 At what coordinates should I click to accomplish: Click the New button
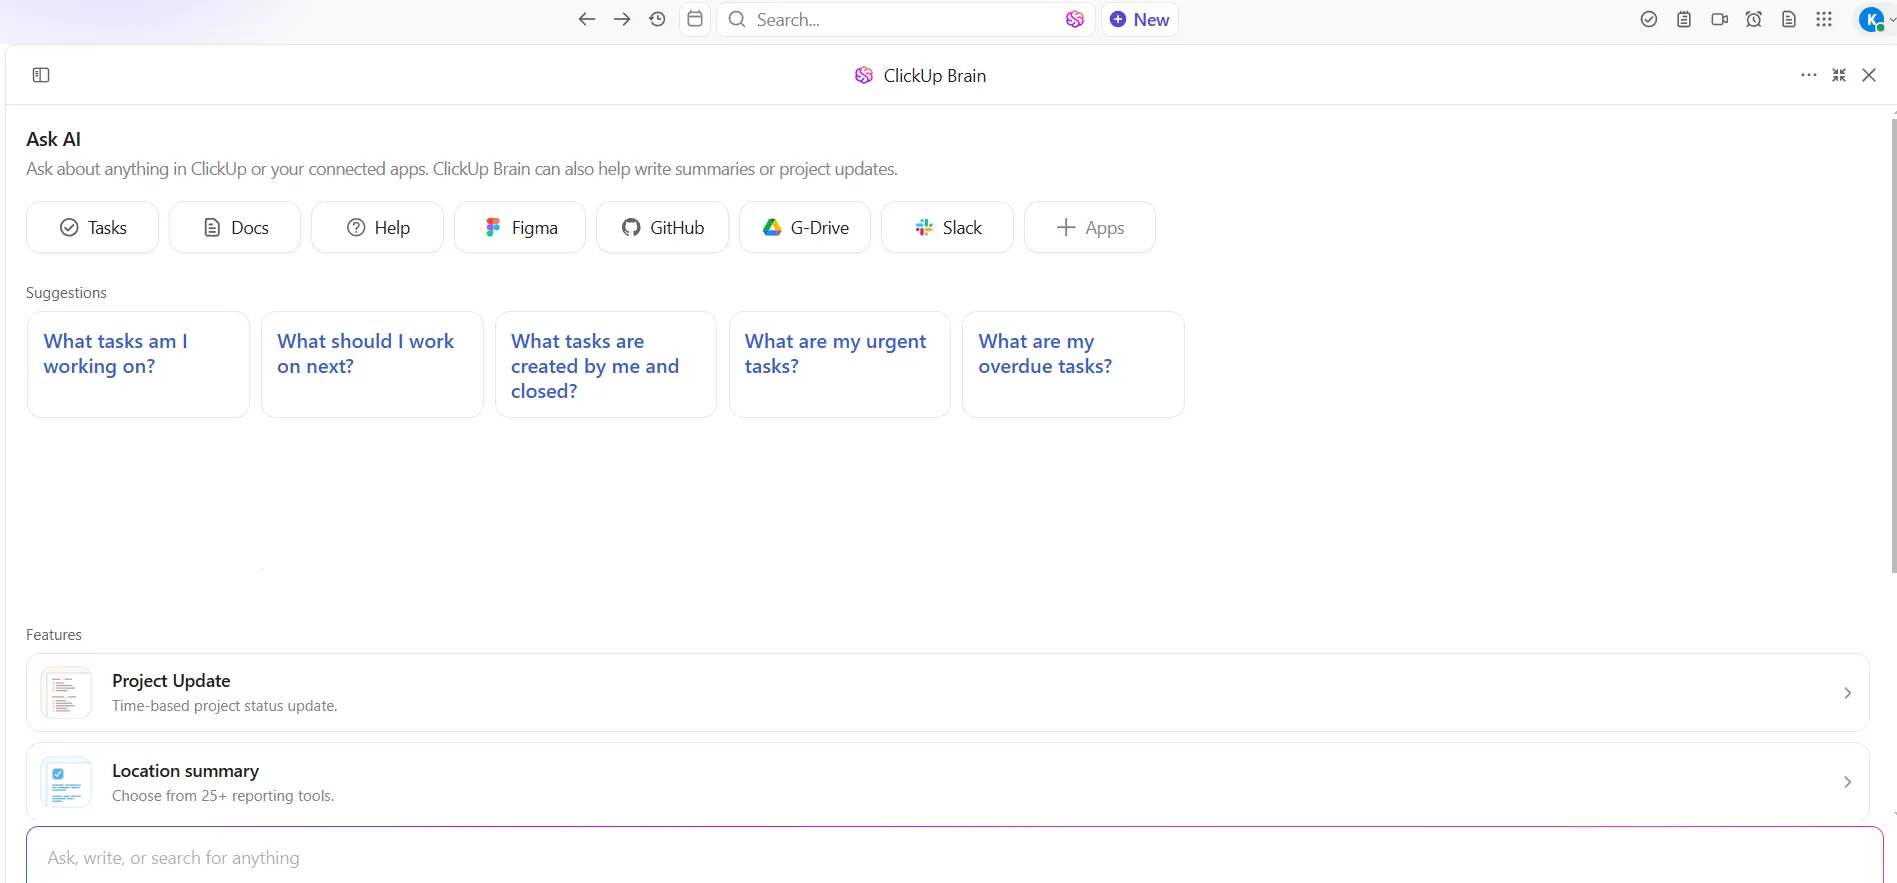(x=1140, y=19)
